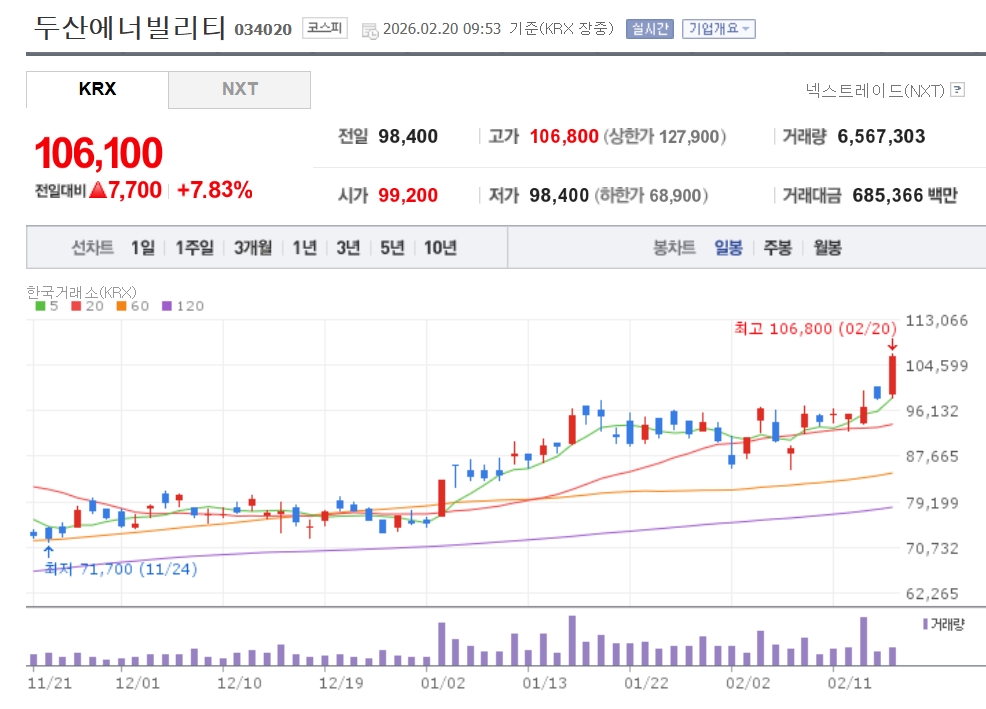Click the orange 60-day moving average legend square
Image resolution: width=986 pixels, height=709 pixels.
coord(121,306)
